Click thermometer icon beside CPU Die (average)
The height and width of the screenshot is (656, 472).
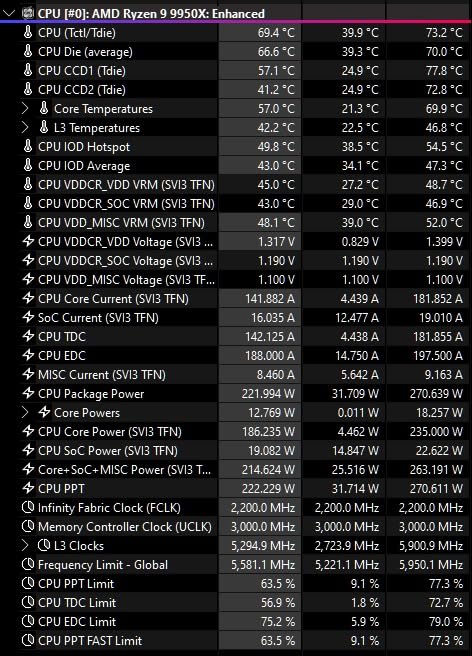(28, 51)
